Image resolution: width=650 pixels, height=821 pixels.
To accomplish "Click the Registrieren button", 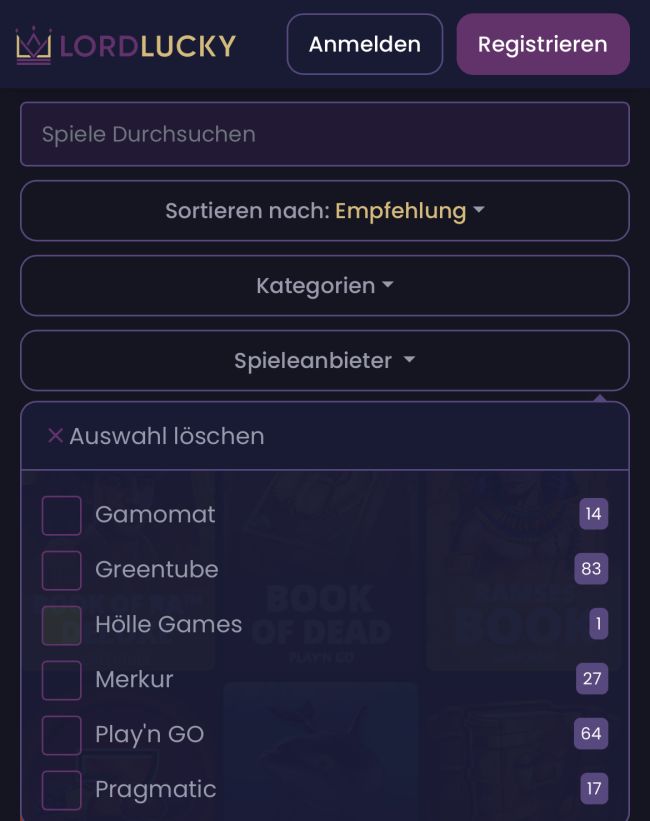I will pyautogui.click(x=543, y=44).
